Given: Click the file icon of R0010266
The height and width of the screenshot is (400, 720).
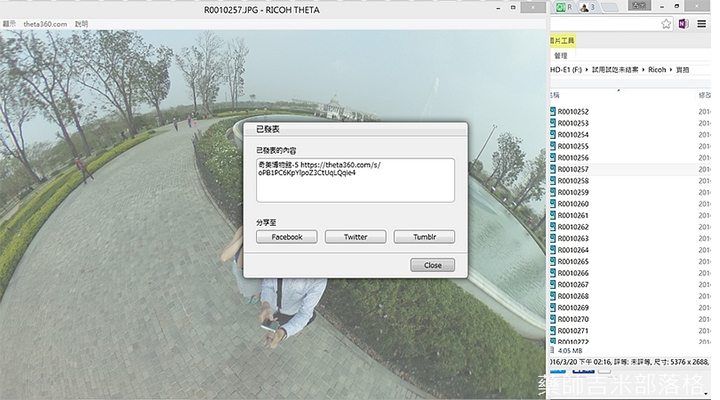Looking at the screenshot, I should pyautogui.click(x=553, y=273).
